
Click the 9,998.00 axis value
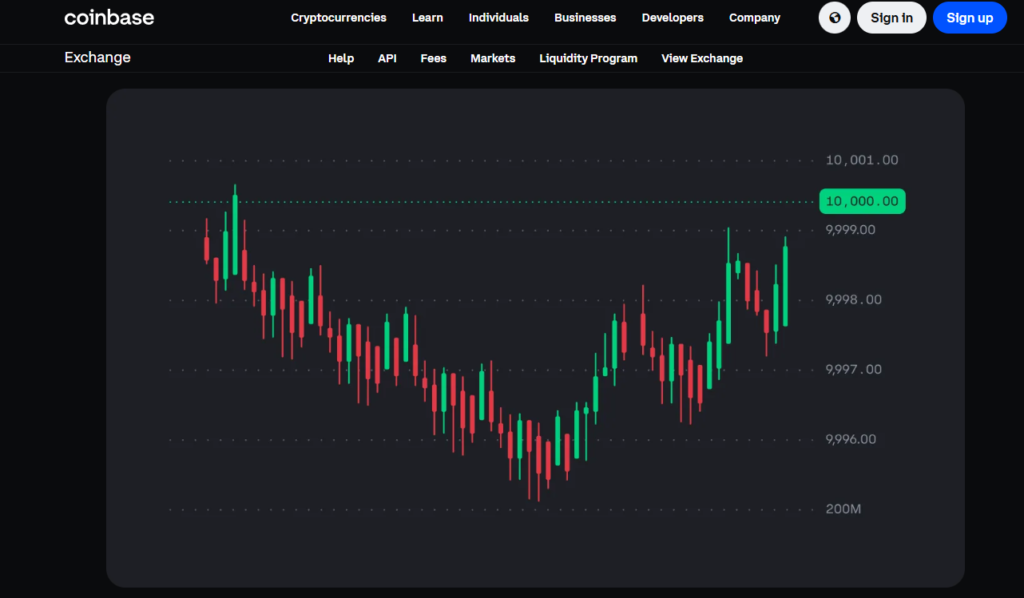pyautogui.click(x=854, y=300)
